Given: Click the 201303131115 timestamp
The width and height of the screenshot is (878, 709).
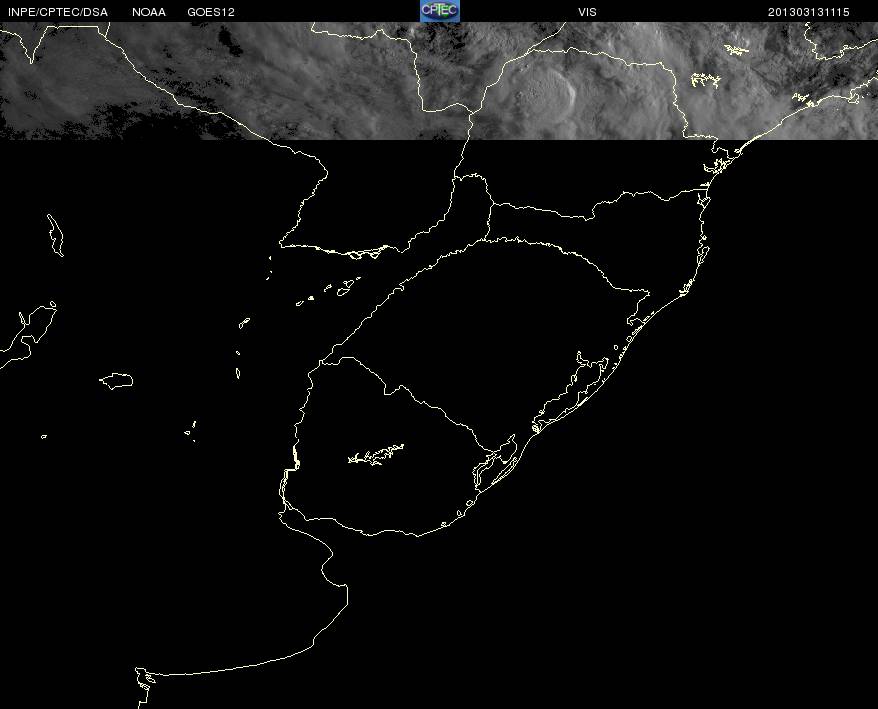Looking at the screenshot, I should 809,12.
